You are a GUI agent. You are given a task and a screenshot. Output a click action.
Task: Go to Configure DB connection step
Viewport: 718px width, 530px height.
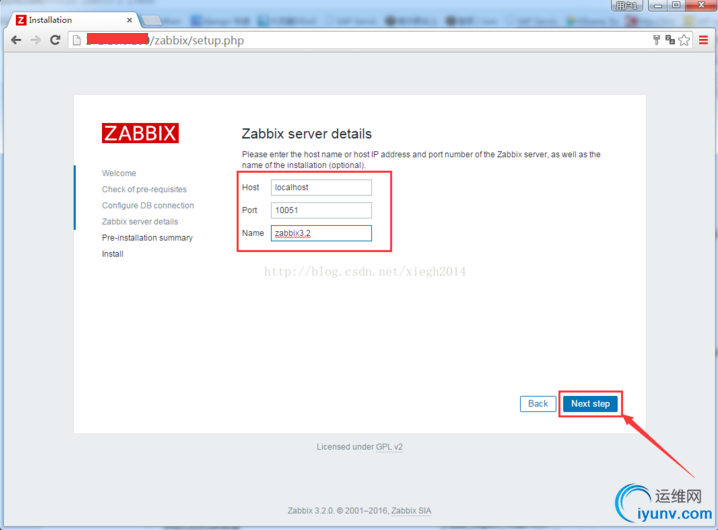click(148, 205)
